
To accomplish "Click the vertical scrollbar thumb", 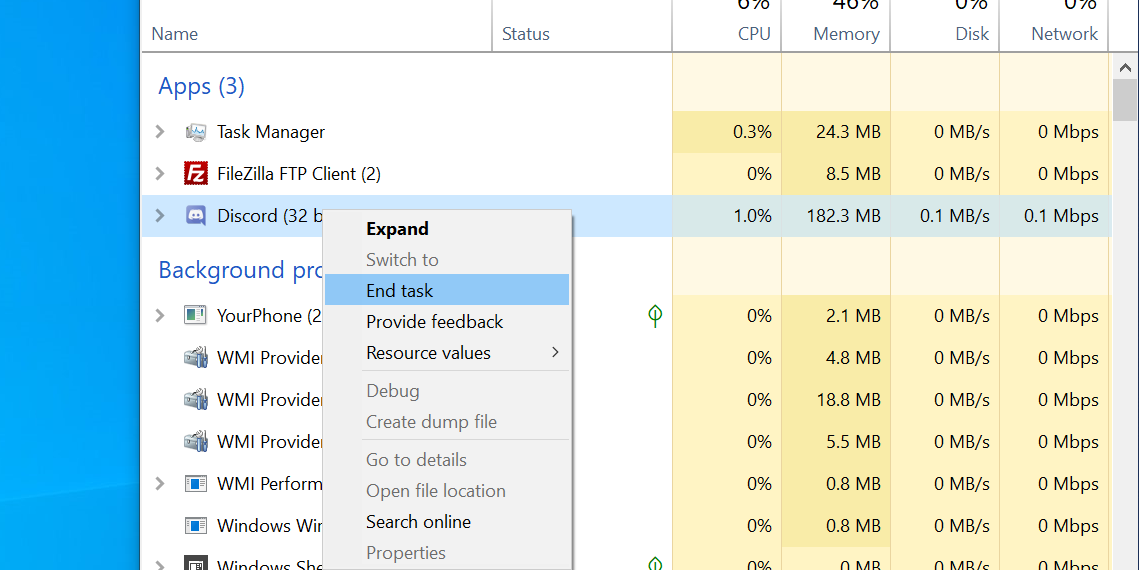I will pyautogui.click(x=1124, y=98).
